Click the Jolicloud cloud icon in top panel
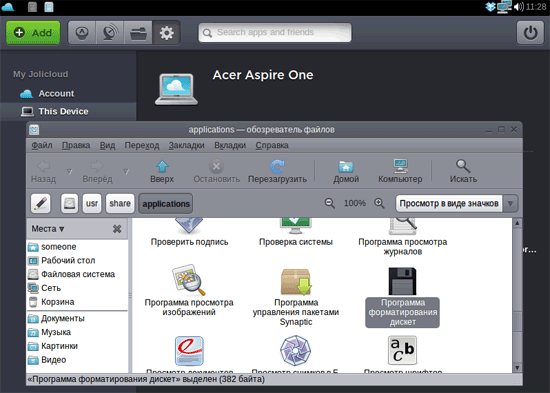Screen dimensions: 550x393 coord(8,7)
